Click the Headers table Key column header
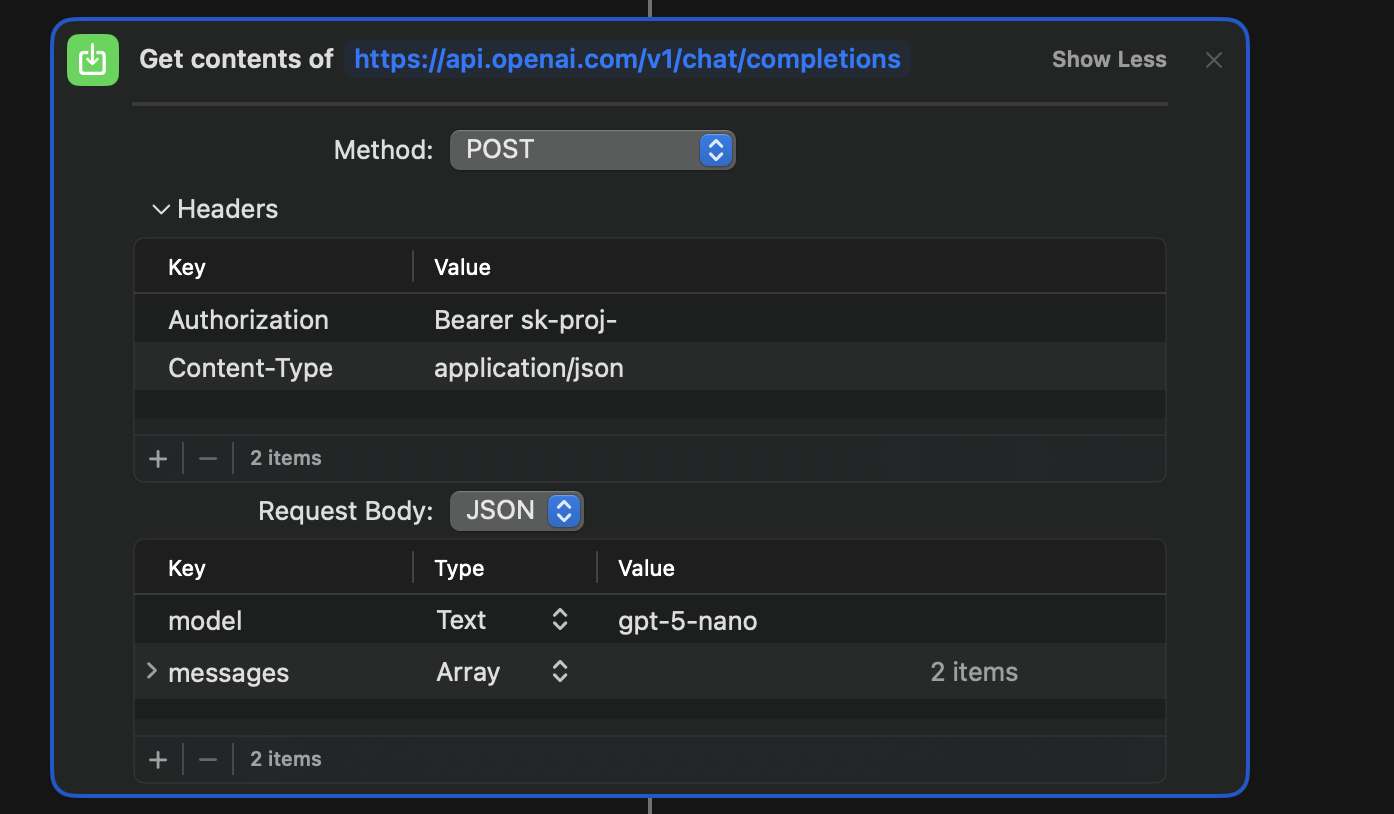1394x814 pixels. [187, 267]
